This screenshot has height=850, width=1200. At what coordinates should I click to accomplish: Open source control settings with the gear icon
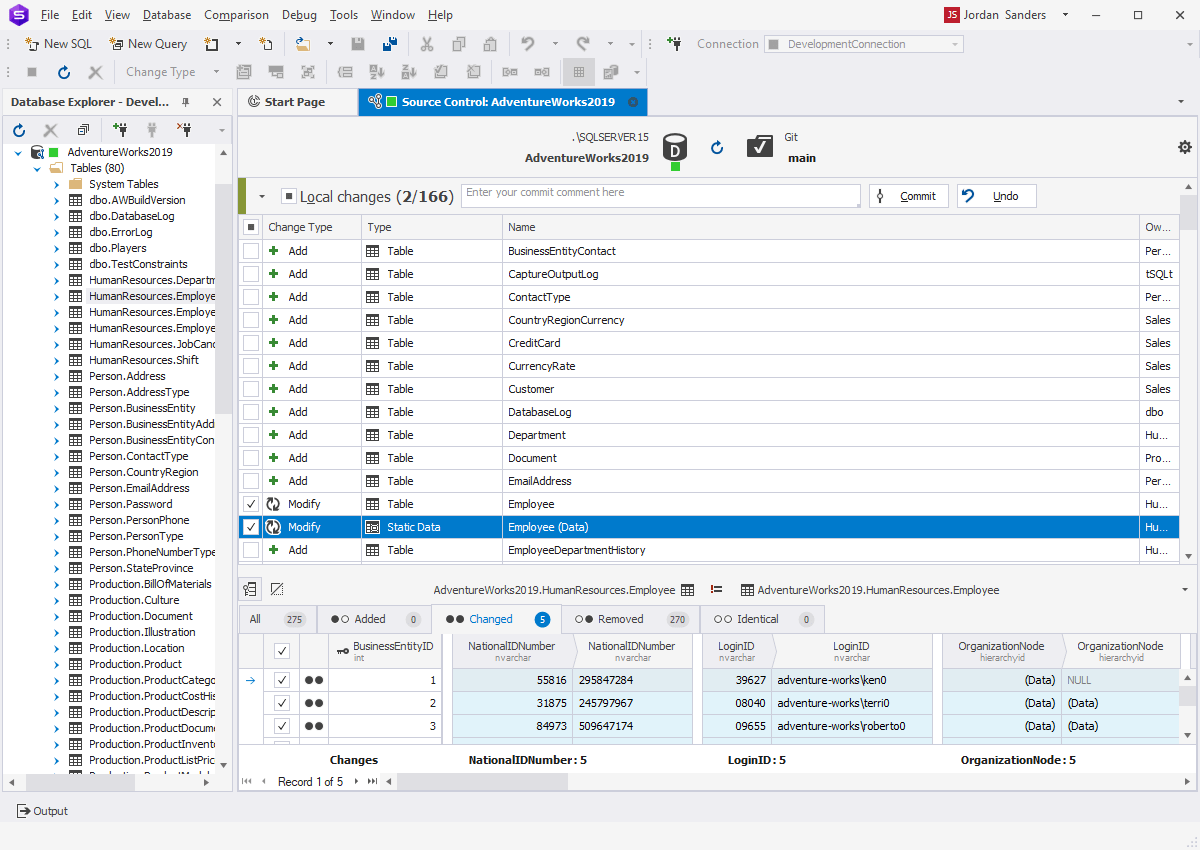pos(1185,146)
